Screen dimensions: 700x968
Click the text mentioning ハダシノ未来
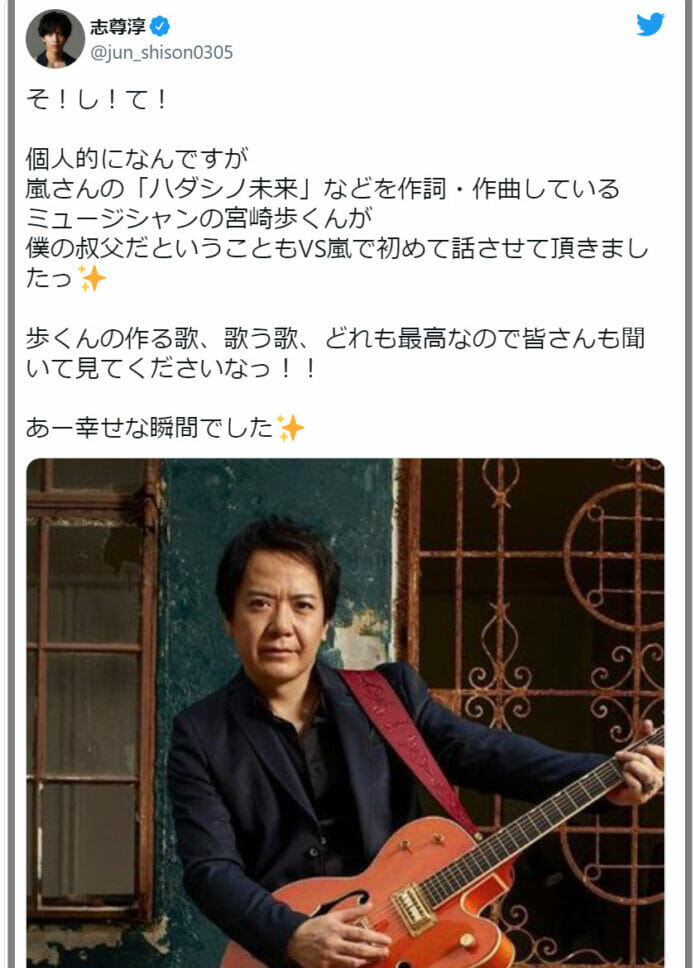[322, 189]
